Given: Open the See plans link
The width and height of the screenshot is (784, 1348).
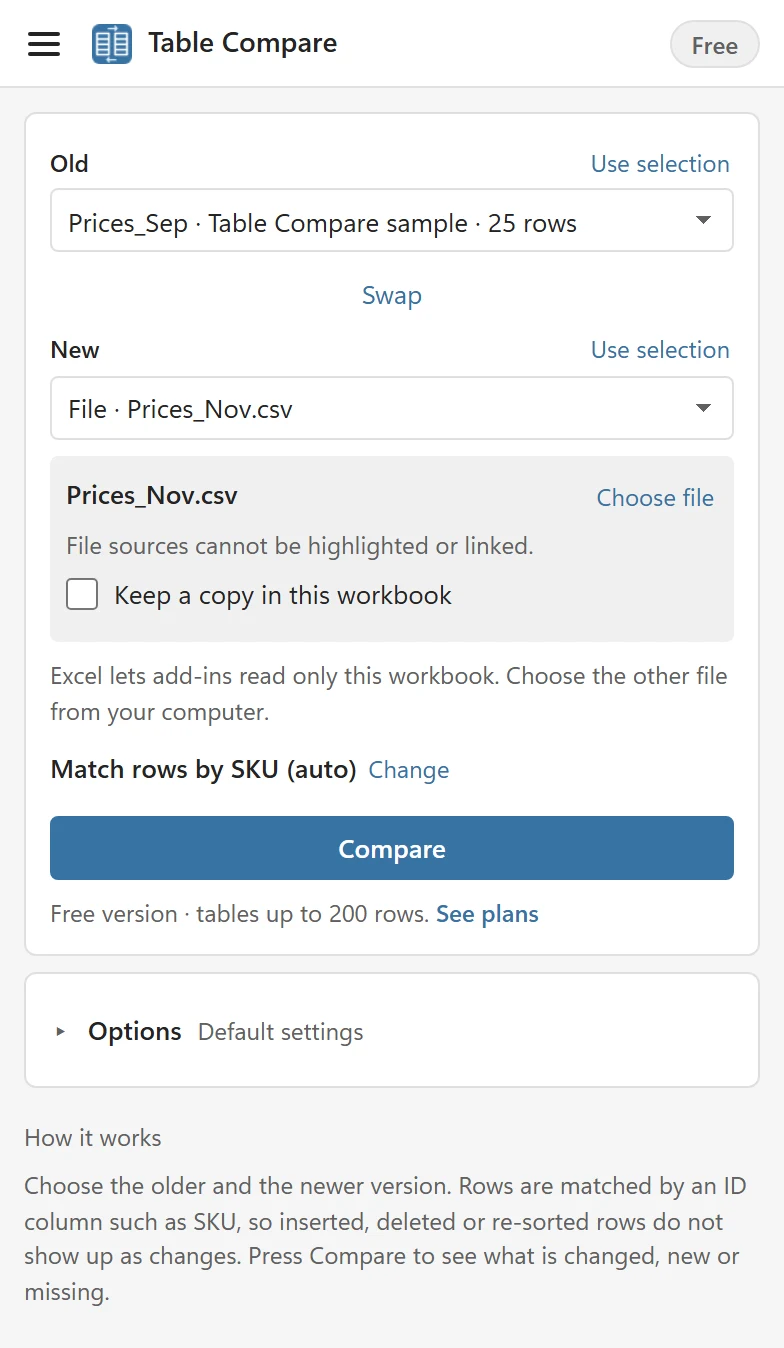Looking at the screenshot, I should (487, 914).
